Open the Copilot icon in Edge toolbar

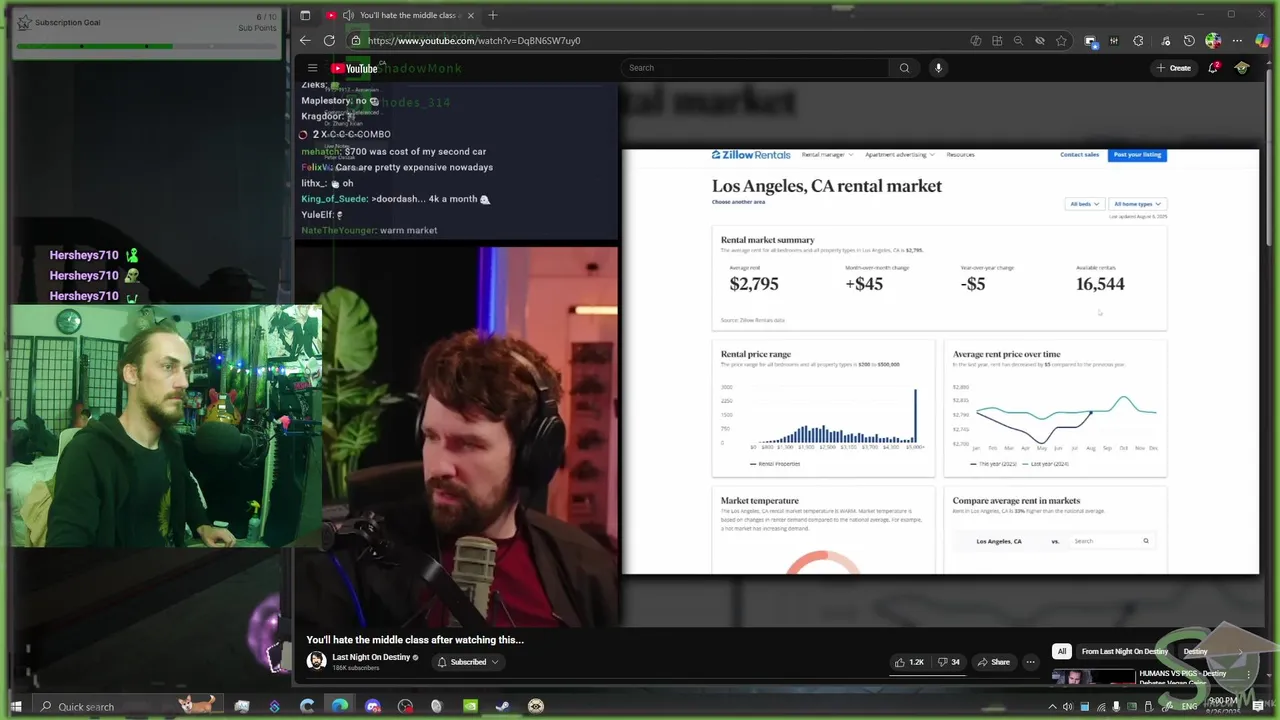coord(1262,41)
